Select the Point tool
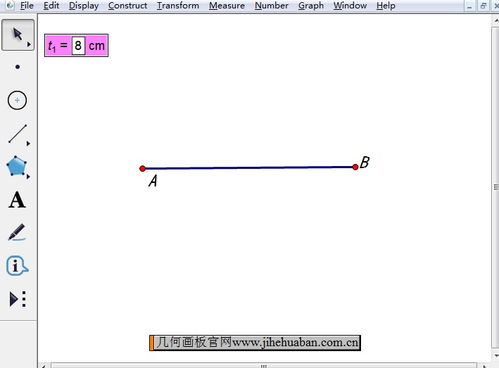 (x=18, y=67)
